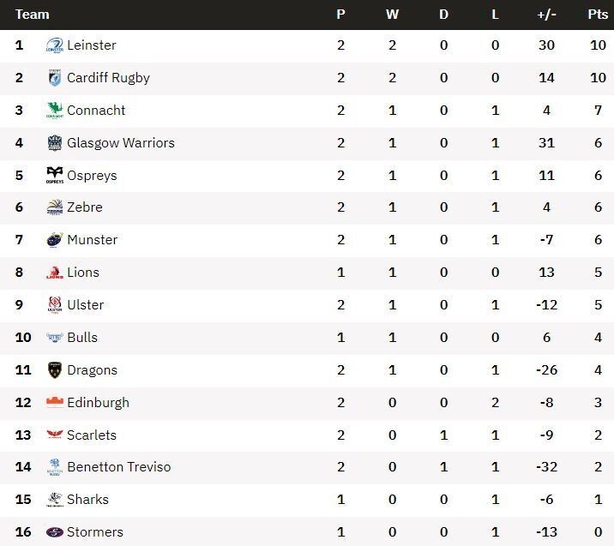
Task: Sort by the +/- column header
Action: [x=546, y=14]
